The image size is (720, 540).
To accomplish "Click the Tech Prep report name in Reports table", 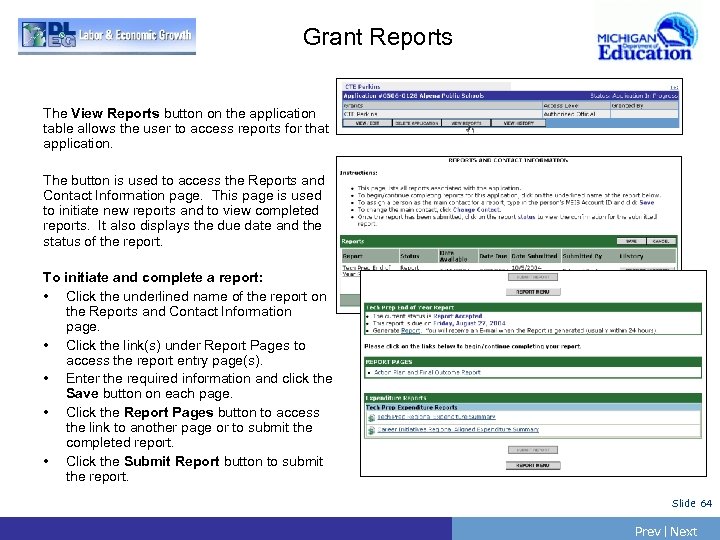I will coord(366,270).
